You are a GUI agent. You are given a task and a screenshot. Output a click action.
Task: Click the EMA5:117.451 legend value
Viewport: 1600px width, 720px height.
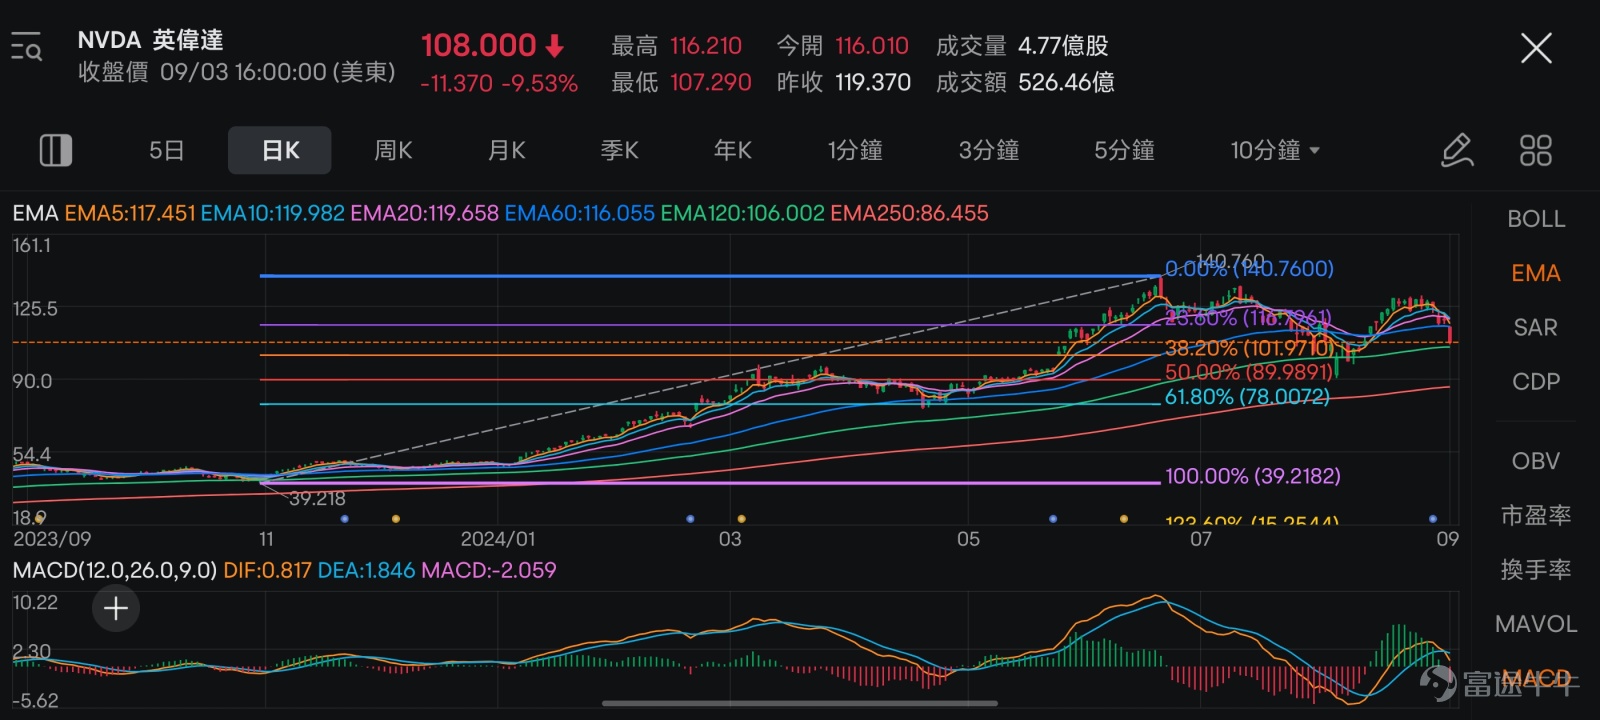(130, 213)
